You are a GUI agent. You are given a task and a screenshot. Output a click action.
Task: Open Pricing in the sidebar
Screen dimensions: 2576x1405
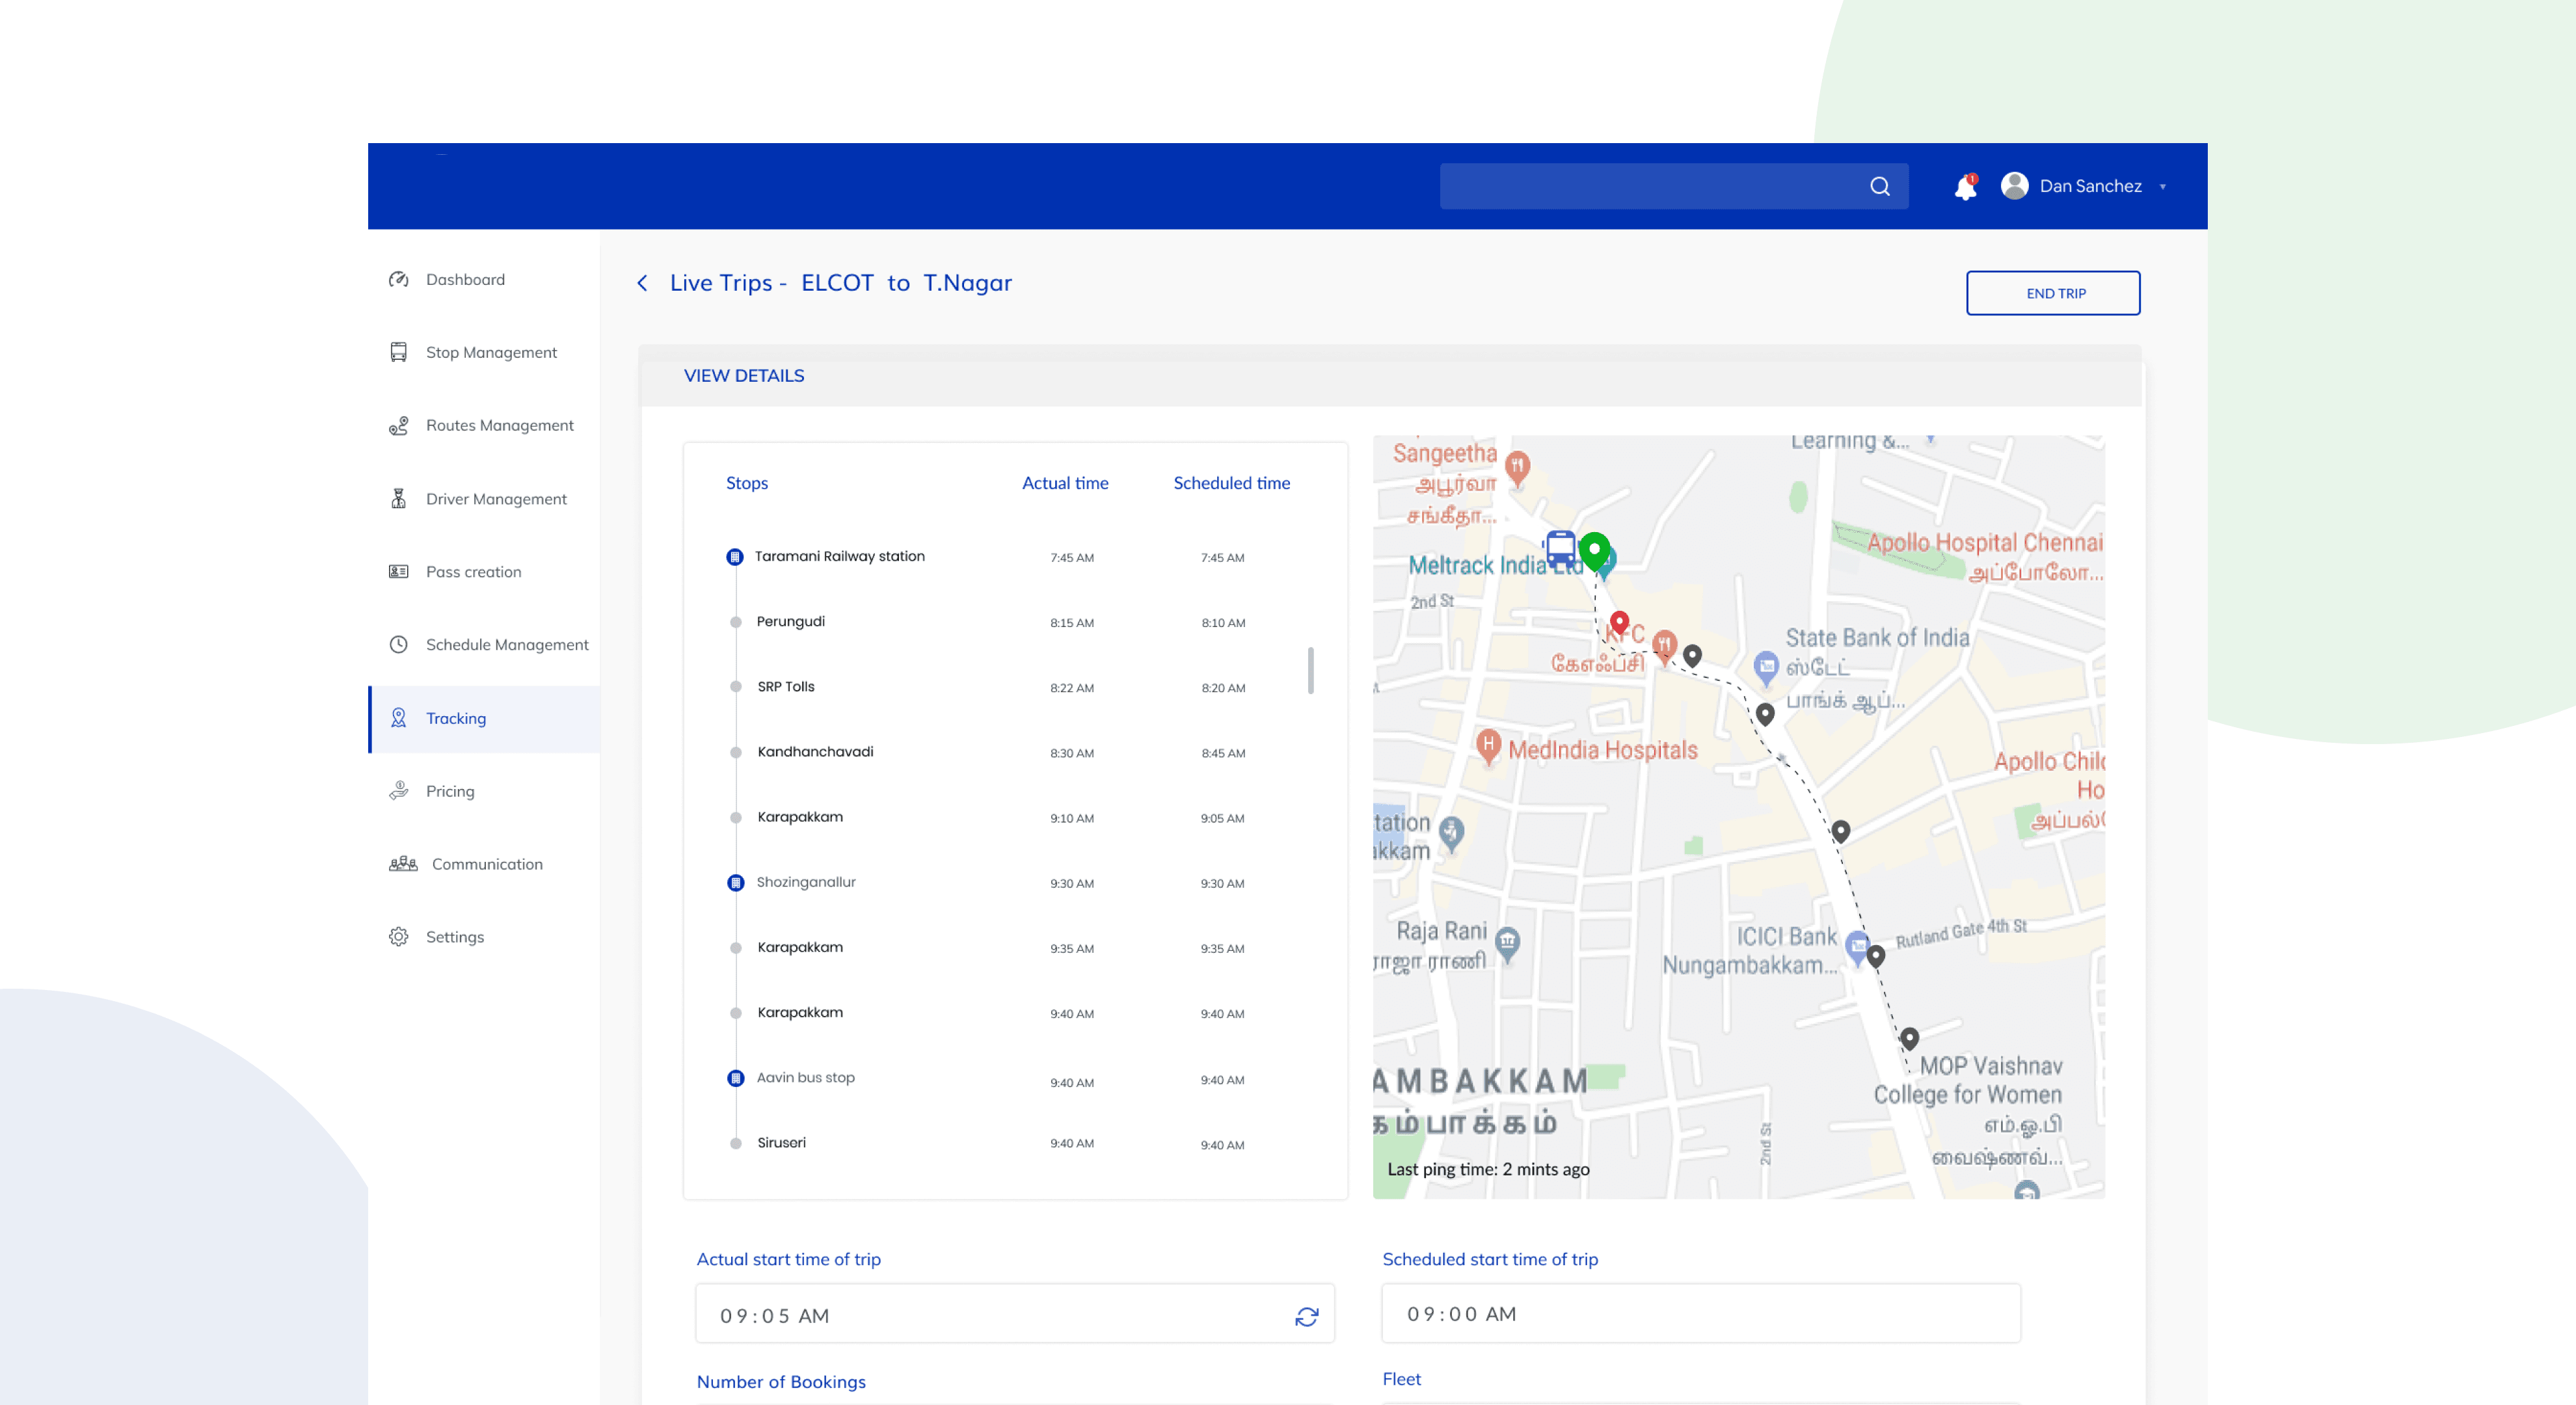[484, 791]
